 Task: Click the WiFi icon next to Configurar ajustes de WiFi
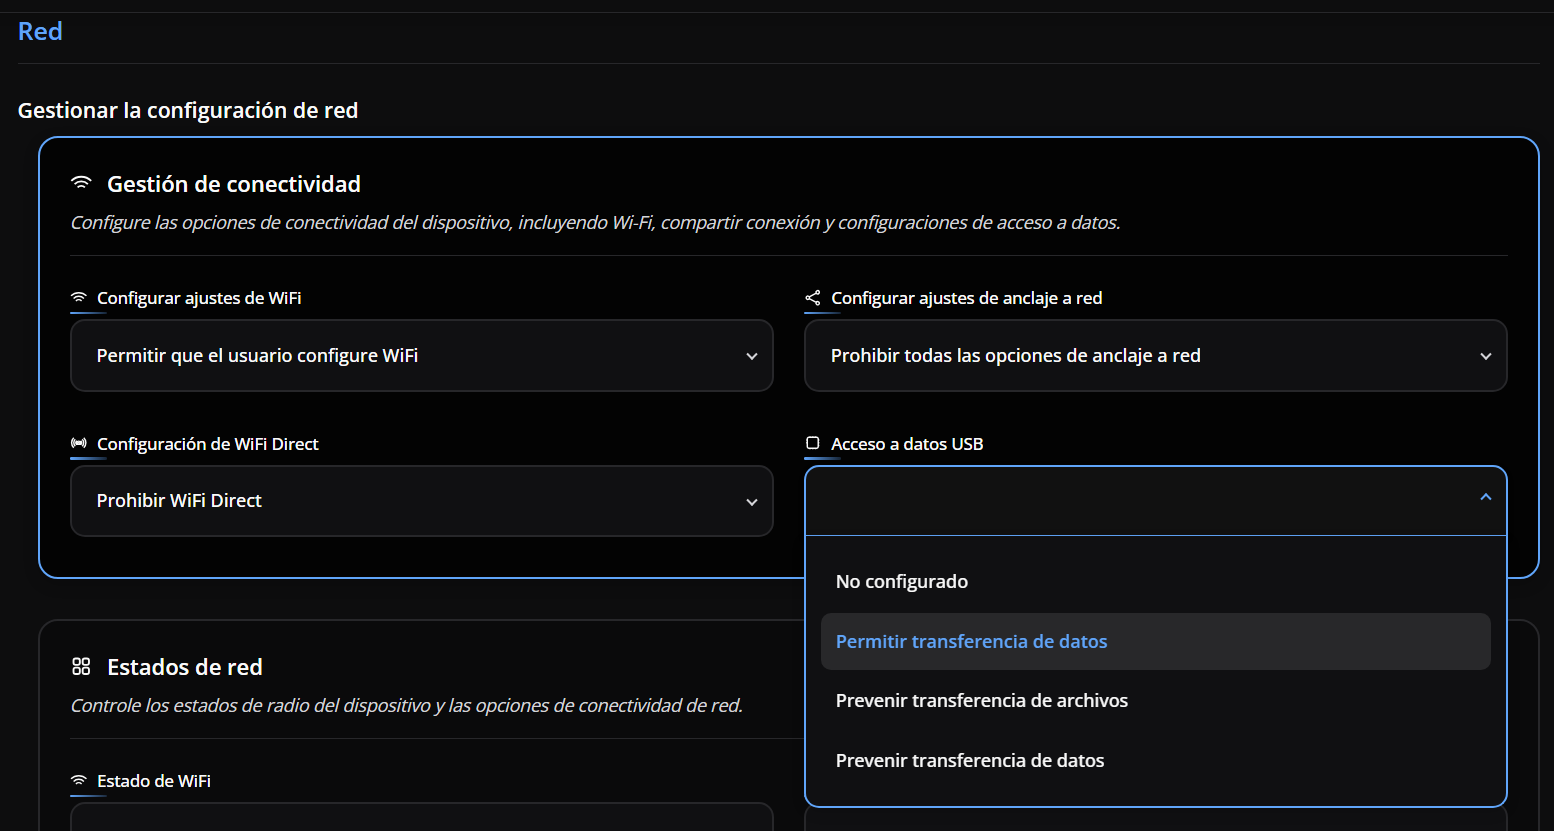coord(79,298)
